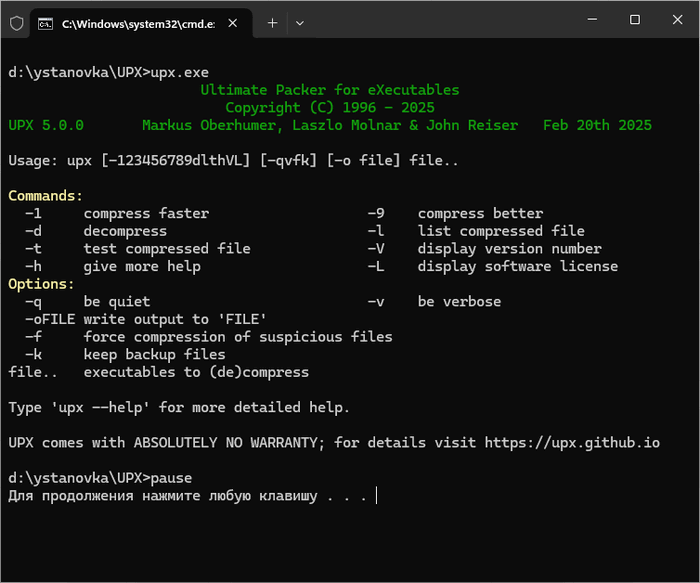Click 'ABSOLUTELY NO WARRANTY' text
Viewport: 700px width, 583px height.
[225, 443]
